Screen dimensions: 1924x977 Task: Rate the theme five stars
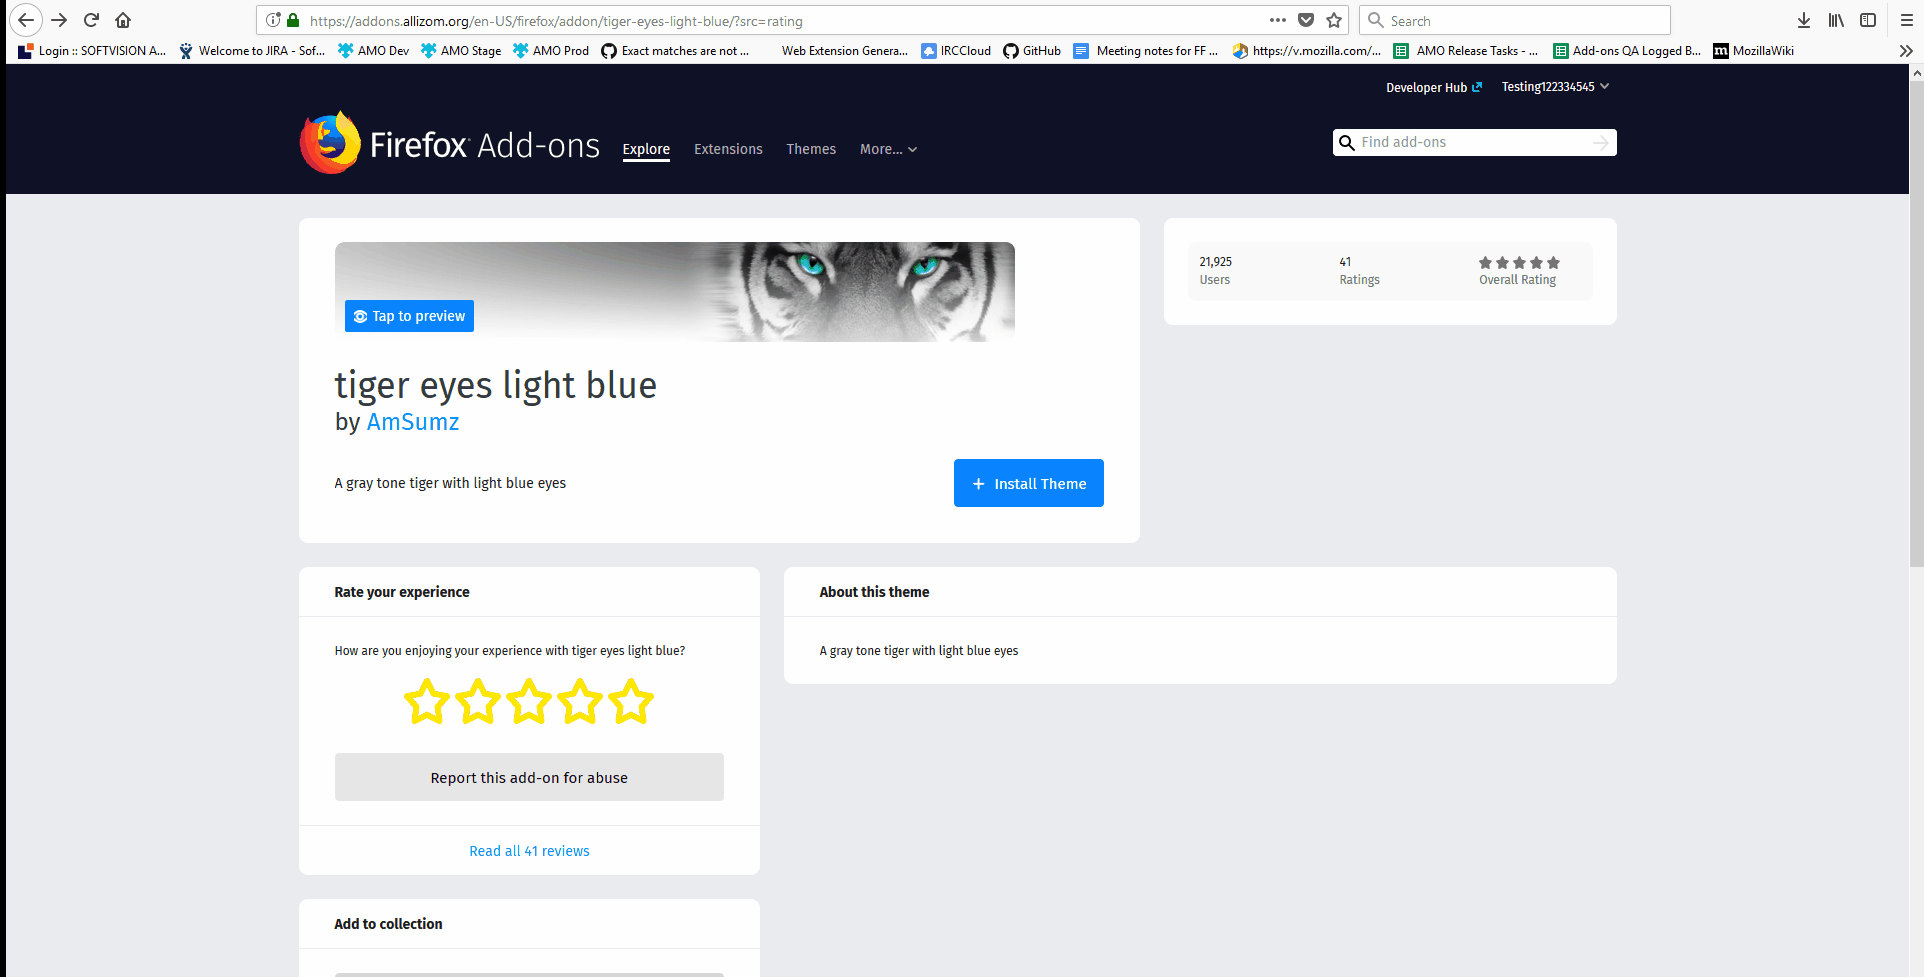(631, 701)
